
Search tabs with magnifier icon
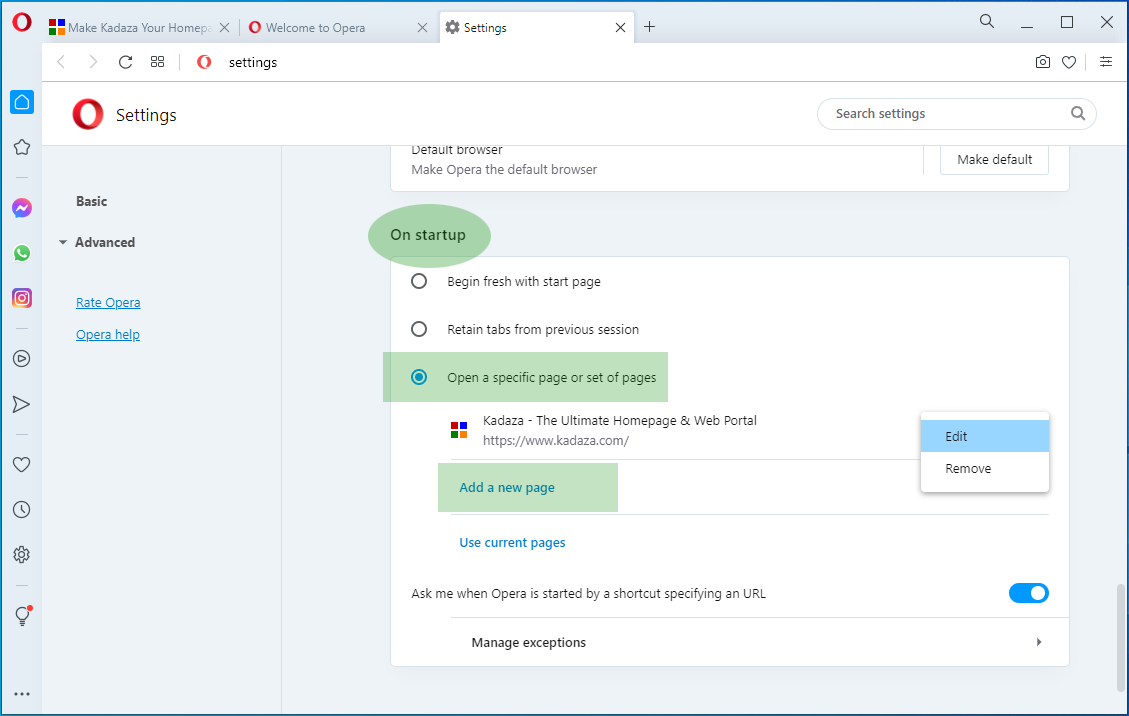(x=987, y=22)
